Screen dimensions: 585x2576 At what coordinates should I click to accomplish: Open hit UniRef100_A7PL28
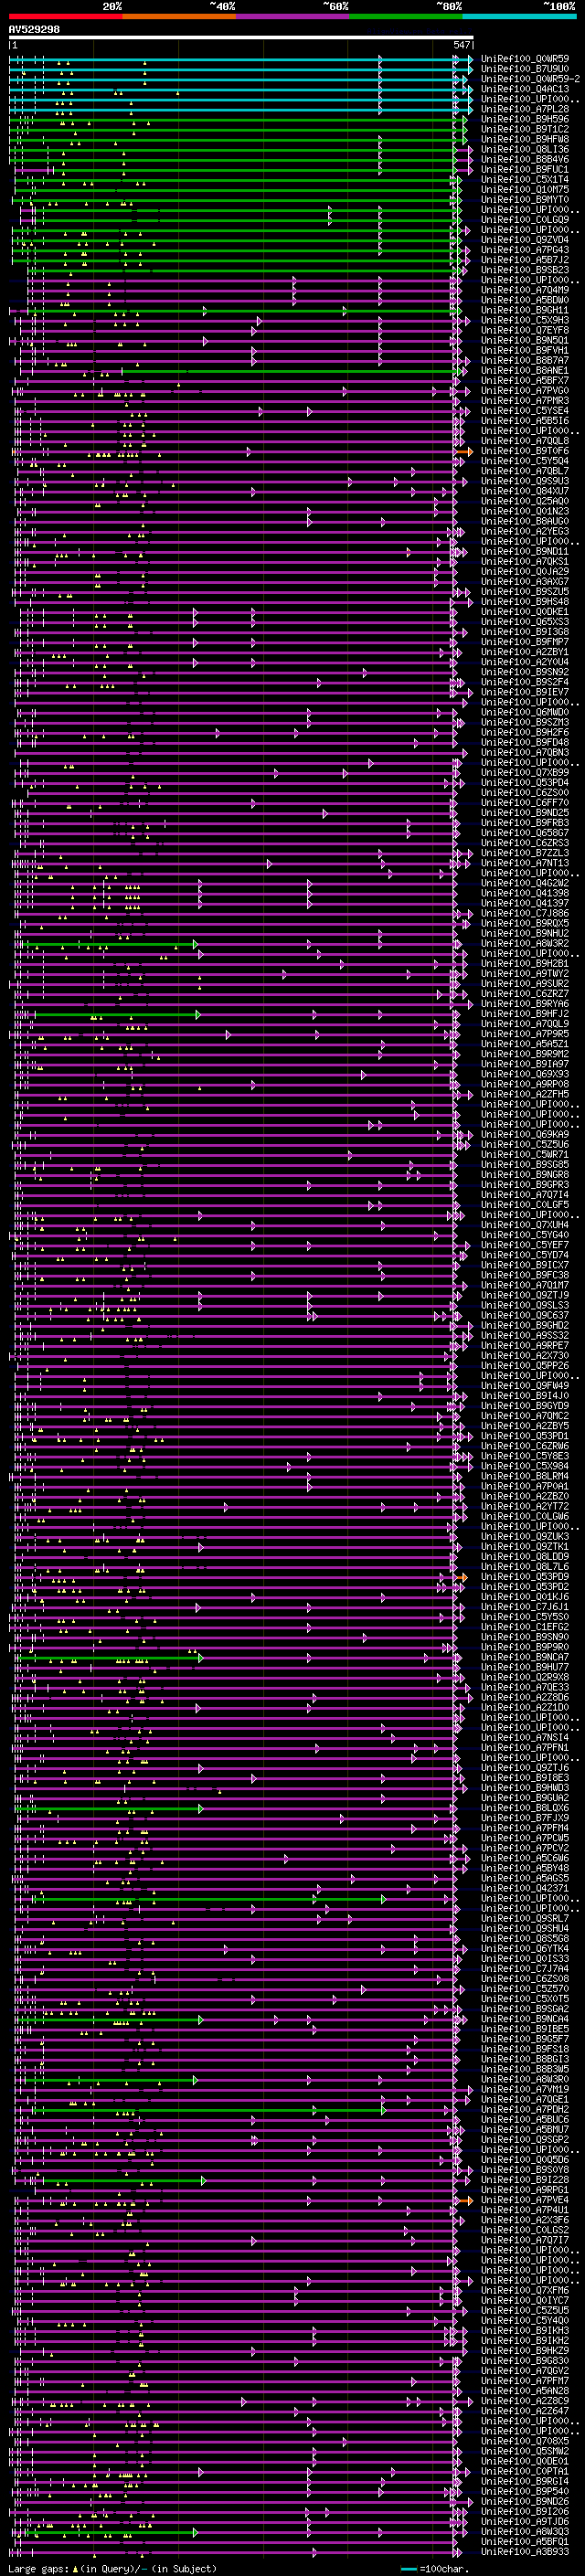click(525, 109)
